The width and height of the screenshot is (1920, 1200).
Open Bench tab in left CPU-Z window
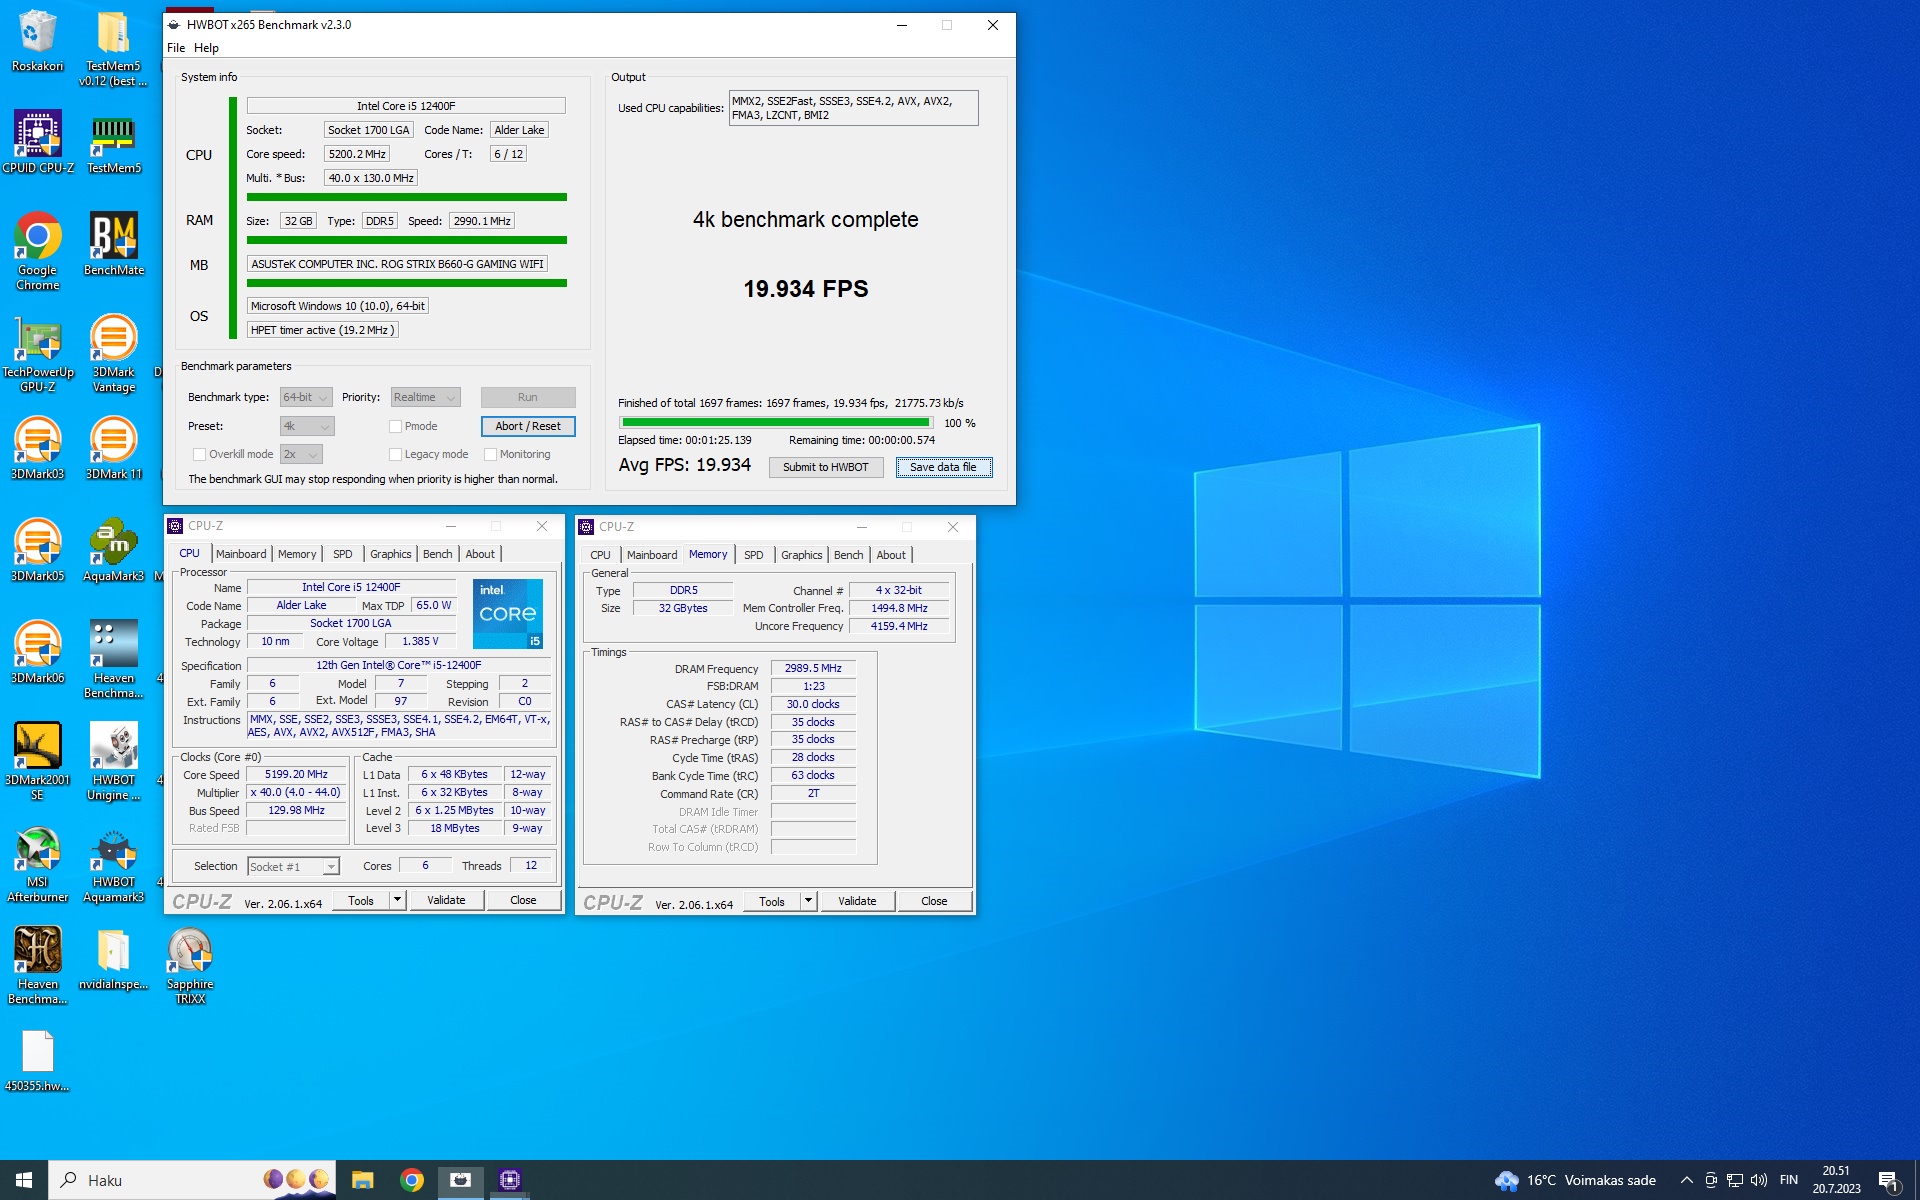click(437, 554)
